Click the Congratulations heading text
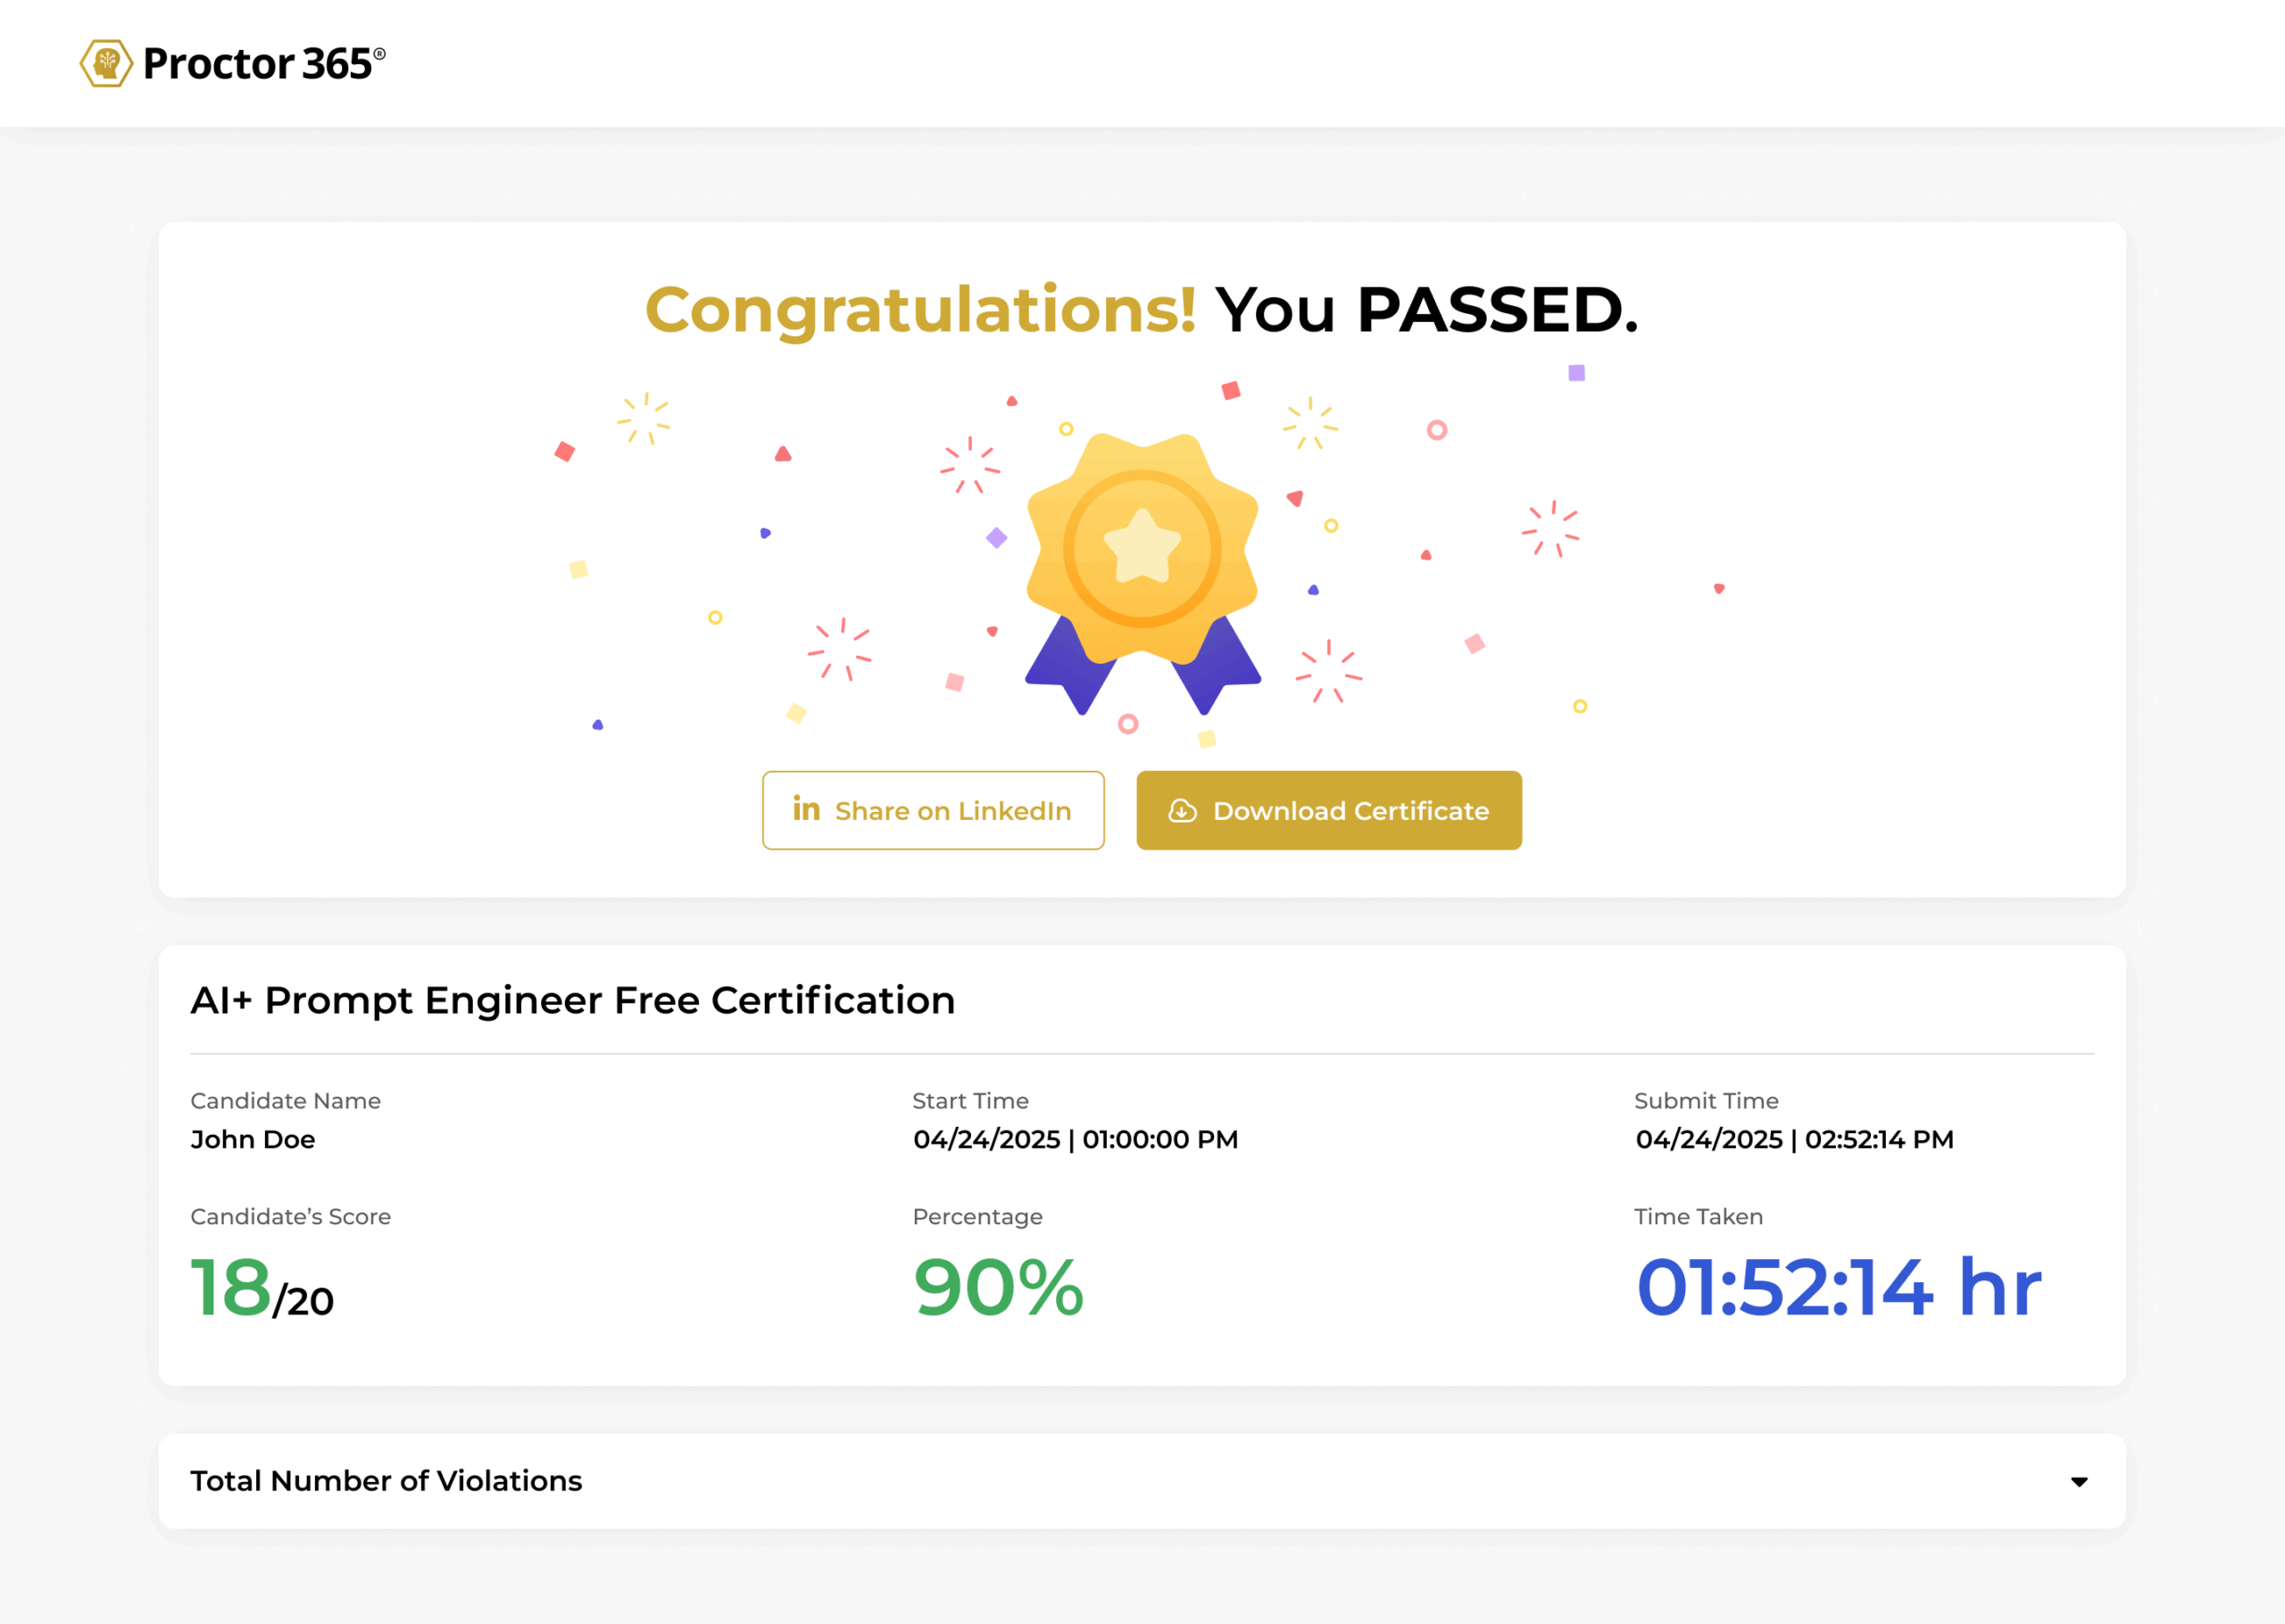Screen dimensions: 2285x1624 tap(920, 309)
